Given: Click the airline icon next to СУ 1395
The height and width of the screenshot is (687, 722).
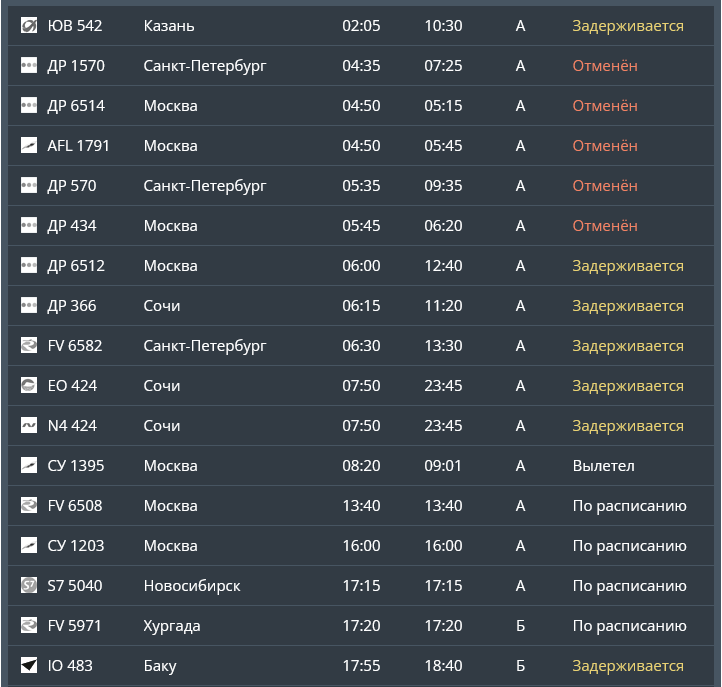Looking at the screenshot, I should pos(29,466).
